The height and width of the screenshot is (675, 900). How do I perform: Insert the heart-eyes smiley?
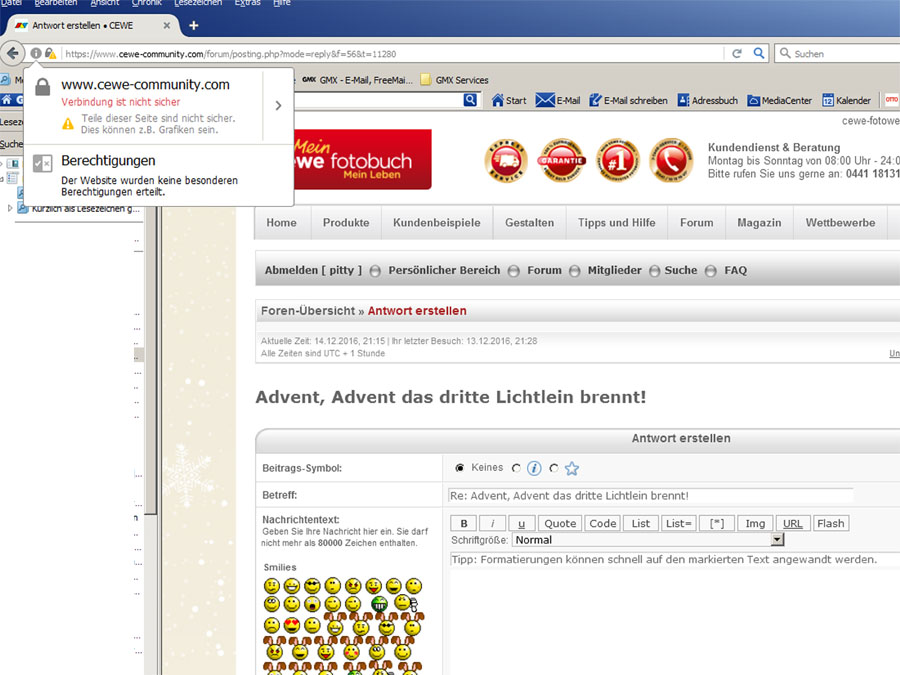(292, 625)
